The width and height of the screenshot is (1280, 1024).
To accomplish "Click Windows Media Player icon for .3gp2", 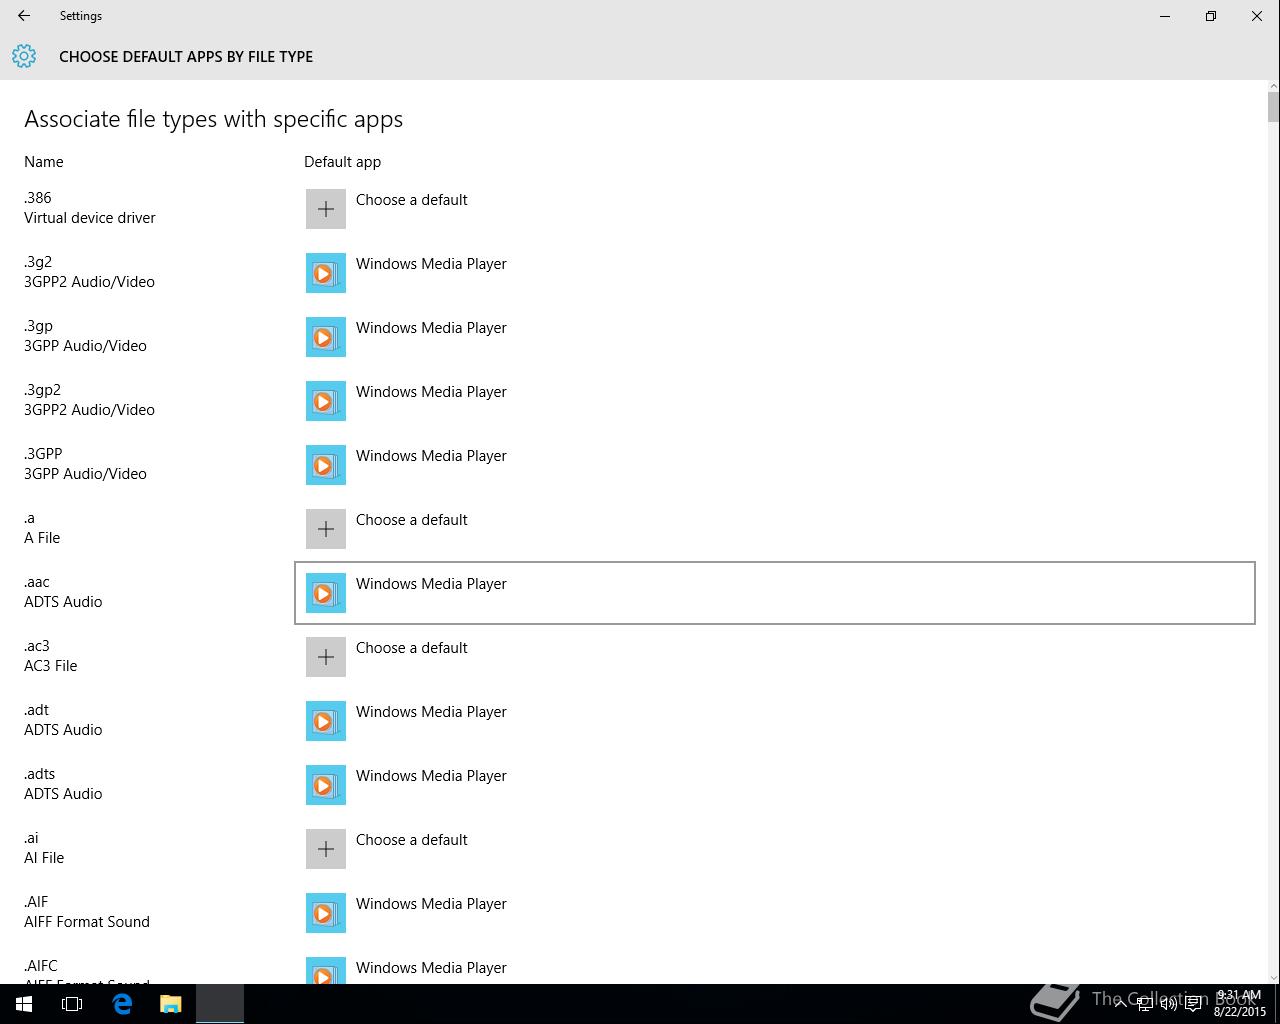I will click(326, 401).
